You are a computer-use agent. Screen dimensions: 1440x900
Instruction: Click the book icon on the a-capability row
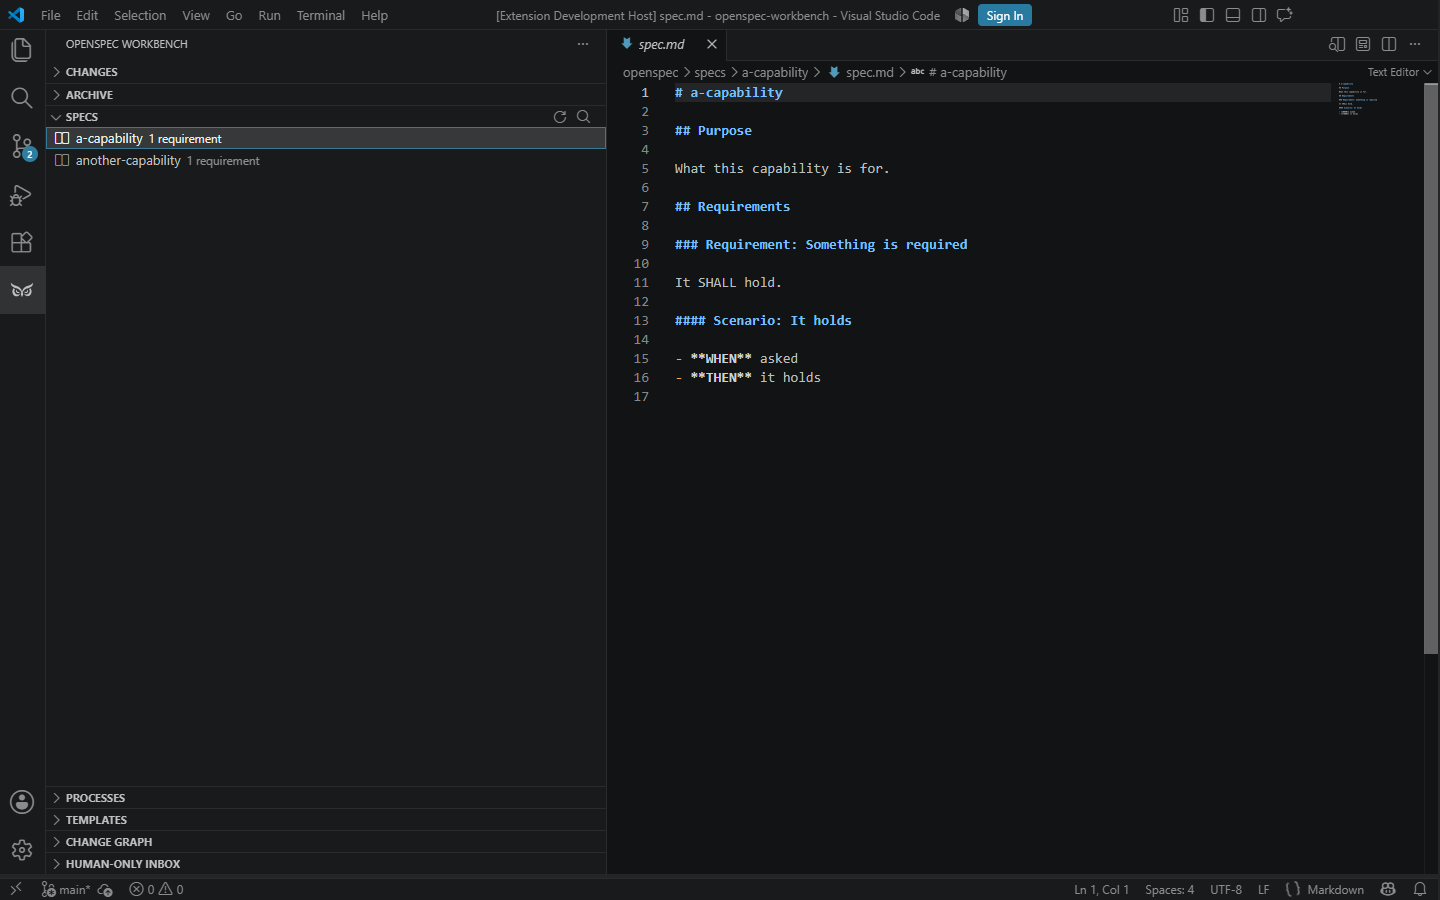pyautogui.click(x=62, y=138)
